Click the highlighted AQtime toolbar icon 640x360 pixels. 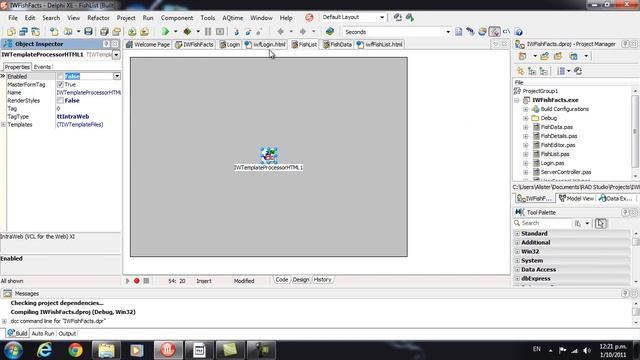pos(494,31)
